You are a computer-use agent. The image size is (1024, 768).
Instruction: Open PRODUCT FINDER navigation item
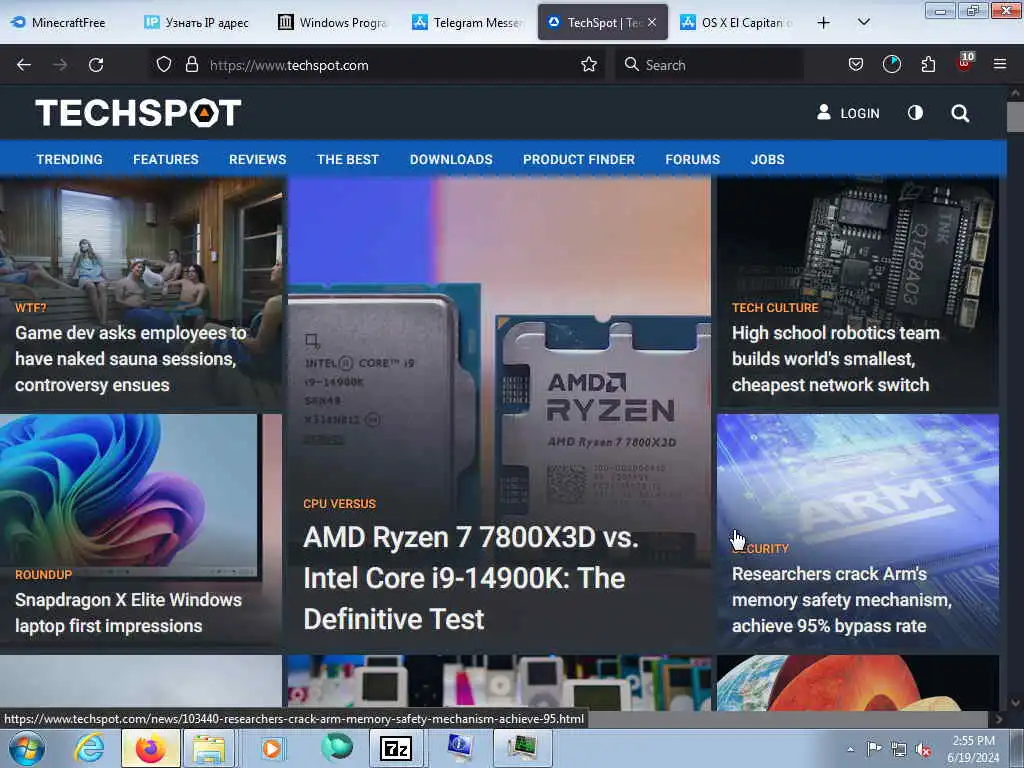579,159
